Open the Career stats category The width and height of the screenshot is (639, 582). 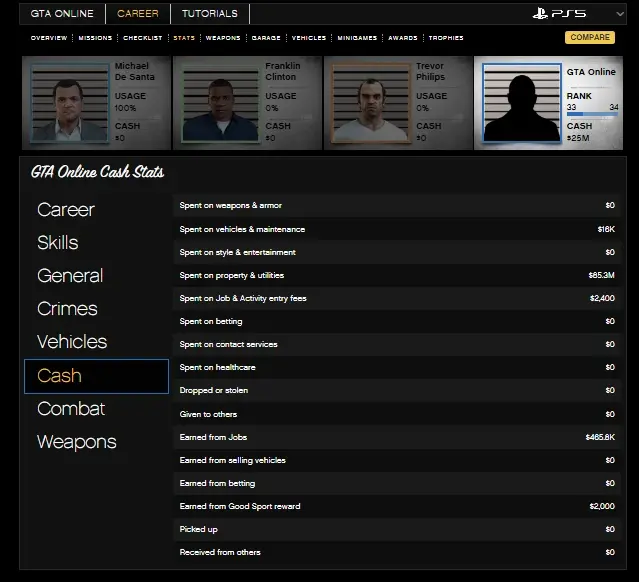pyautogui.click(x=66, y=210)
